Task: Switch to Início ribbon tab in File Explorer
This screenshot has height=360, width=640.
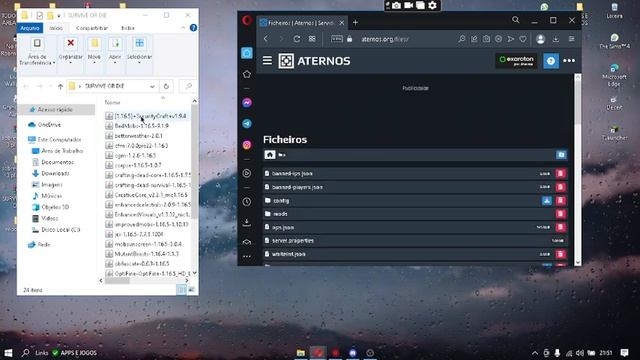Action: coord(56,28)
